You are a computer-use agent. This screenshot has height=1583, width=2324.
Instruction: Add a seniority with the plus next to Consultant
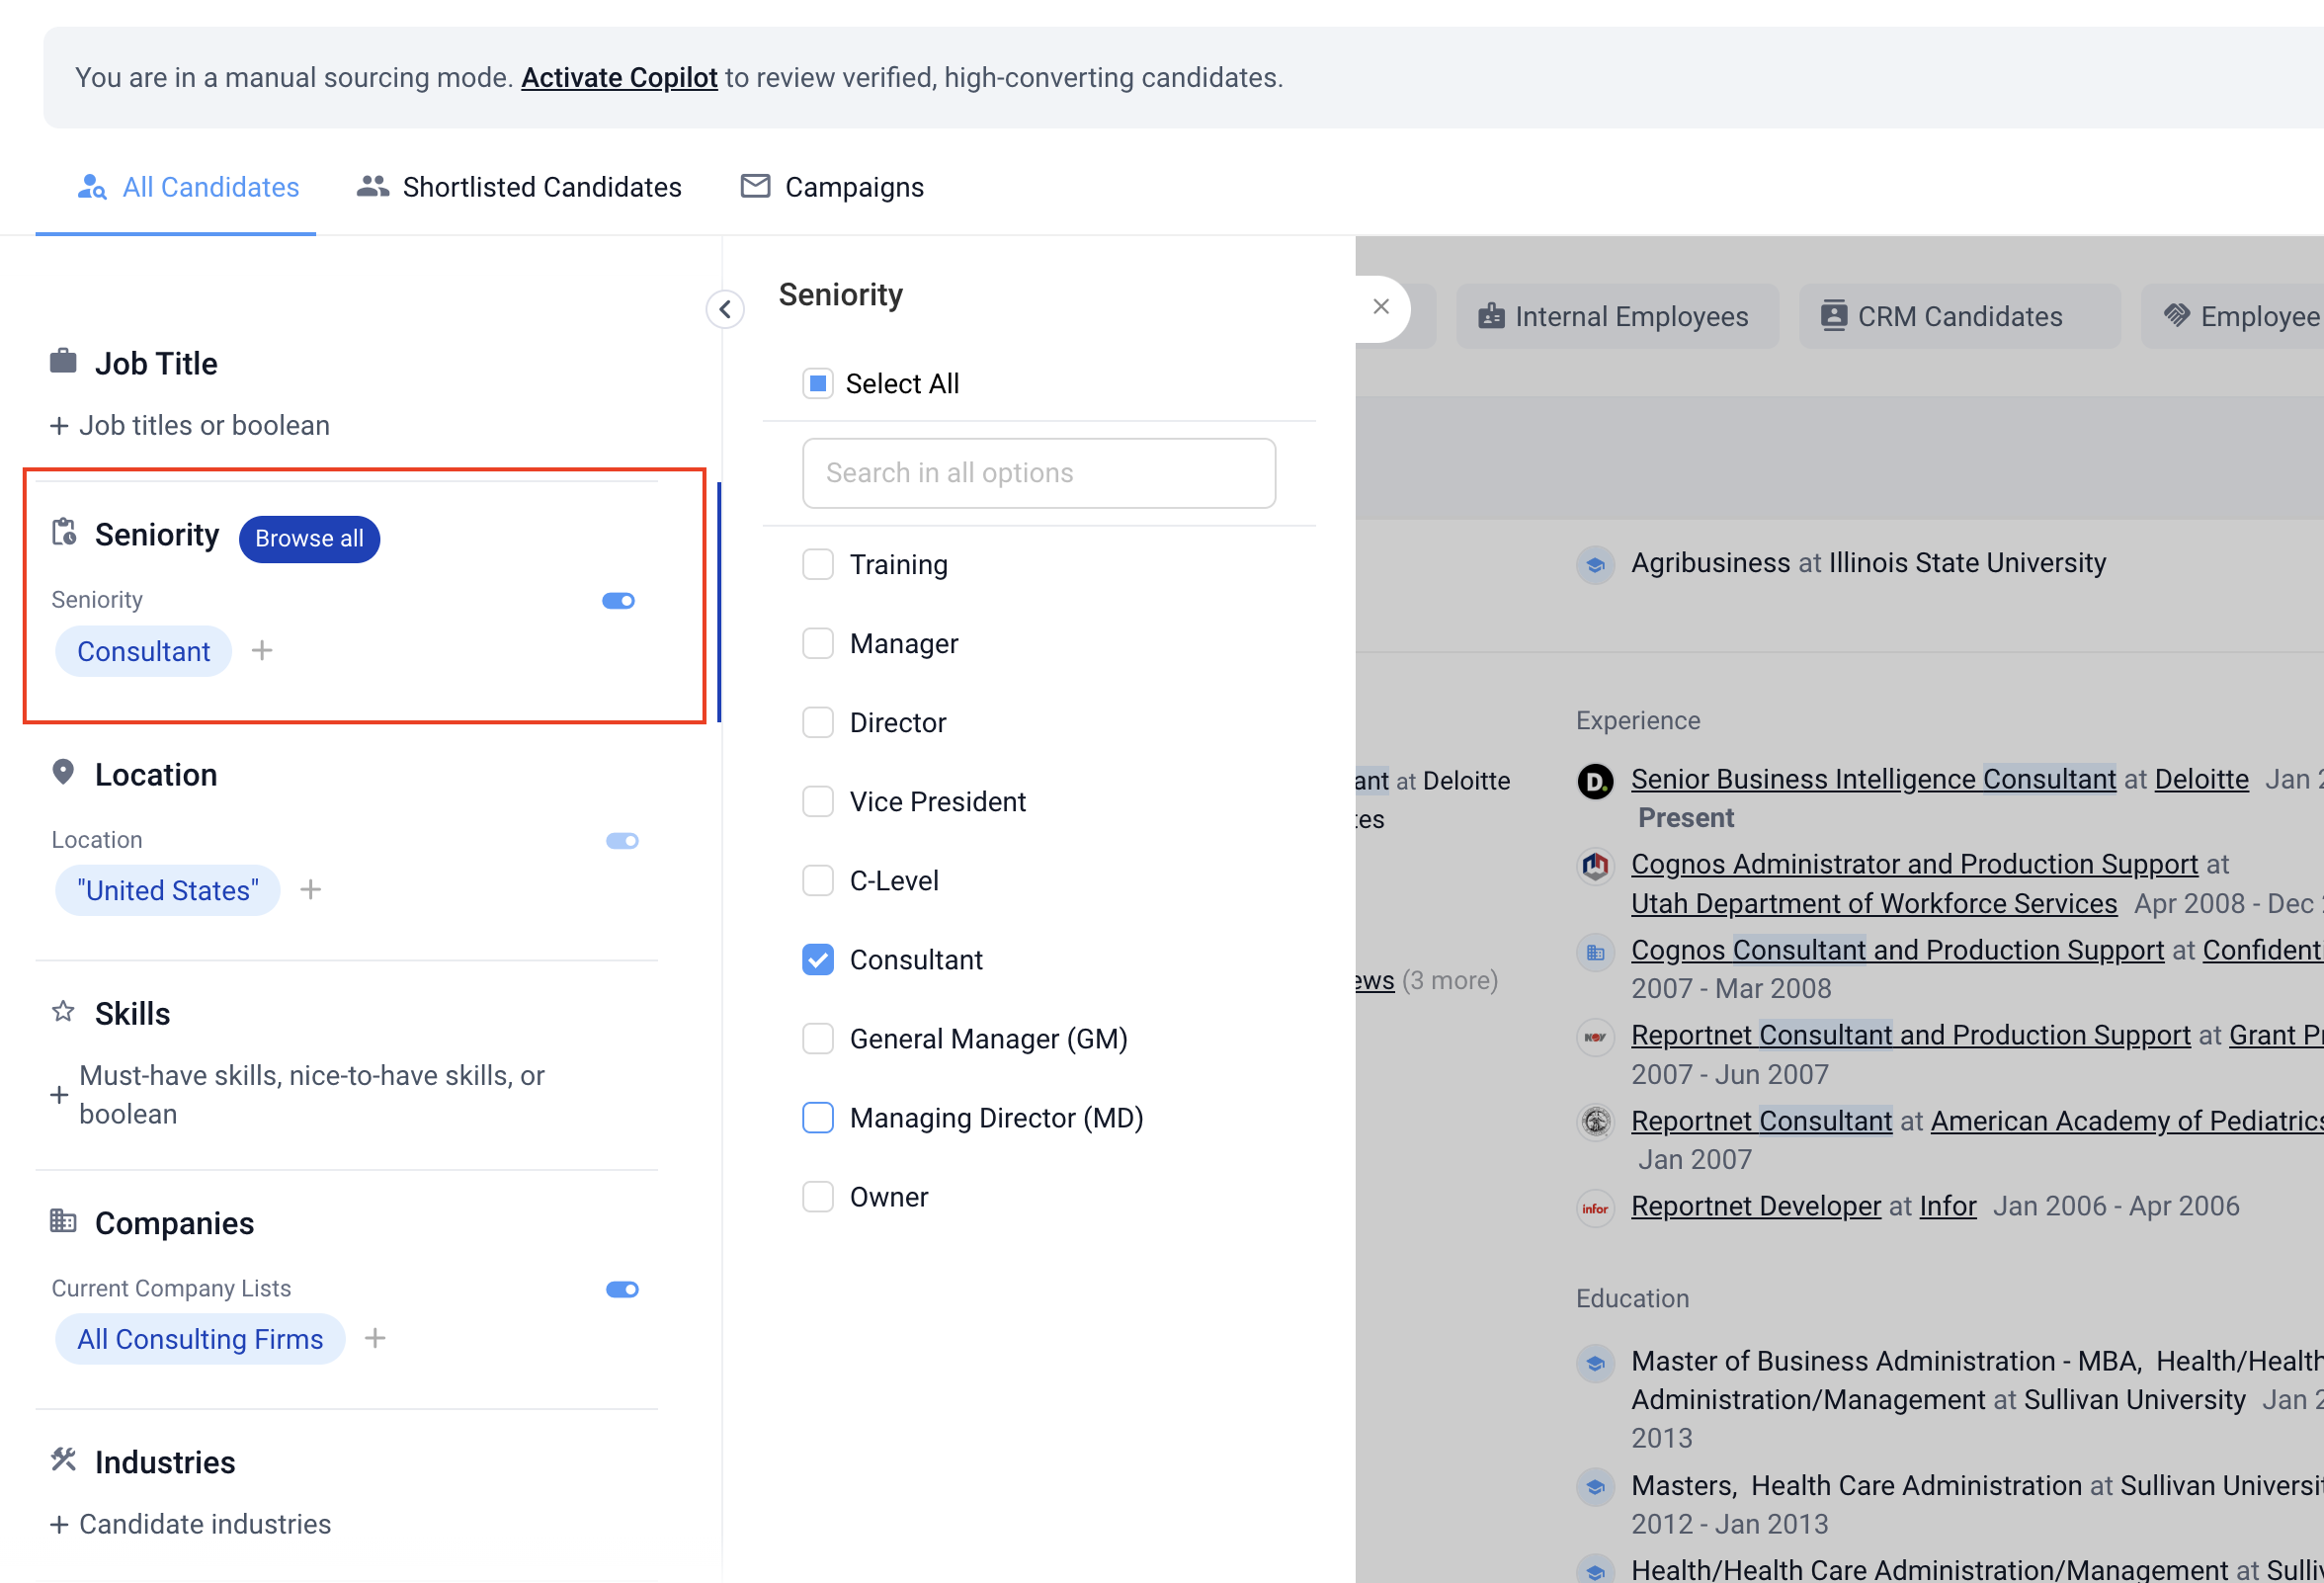262,651
